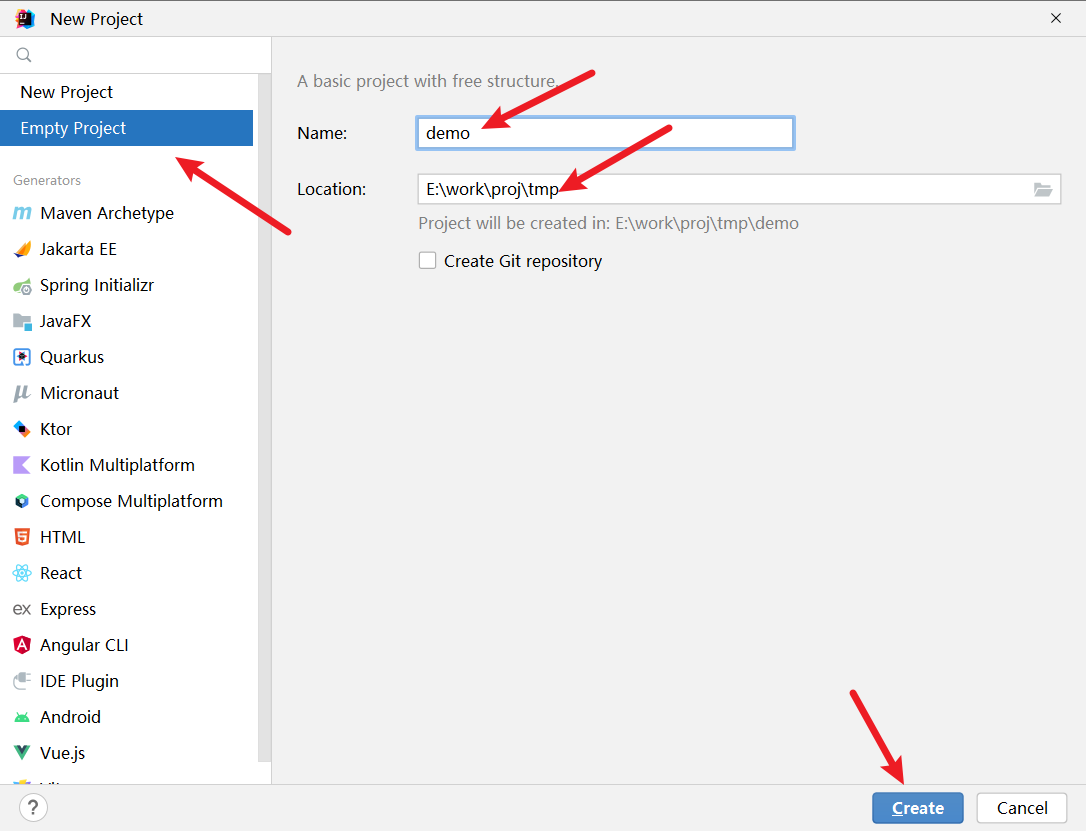
Task: Click the Vue.js icon
Action: click(x=22, y=753)
